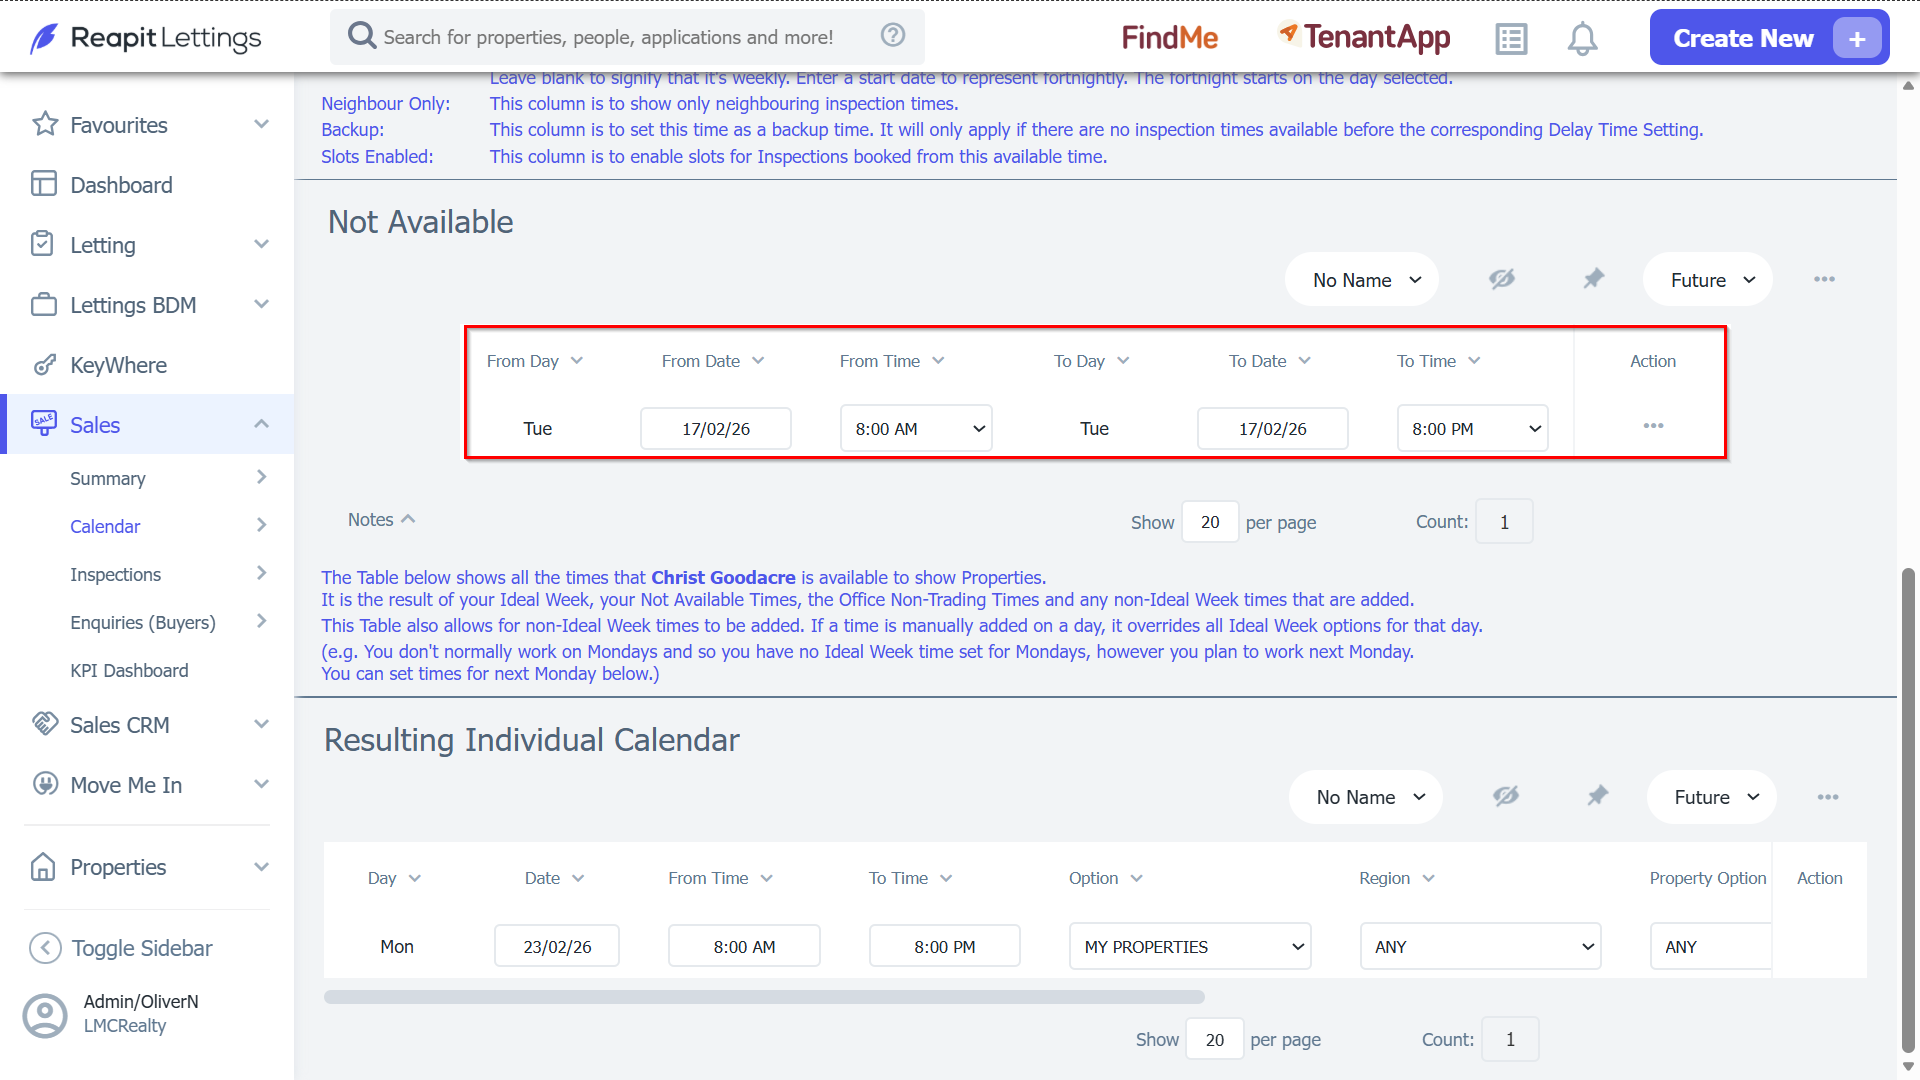Click the horizontal scrollbar under the calendar table
1920x1080 pixels.
point(764,997)
